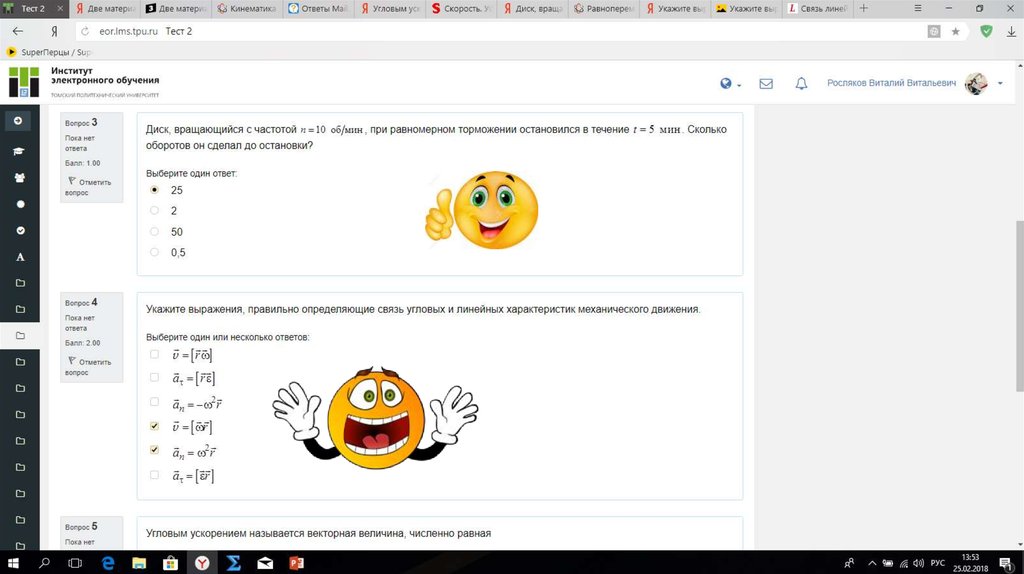The width and height of the screenshot is (1024, 574).
Task: Open Windows taskbar search
Action: tap(44, 563)
